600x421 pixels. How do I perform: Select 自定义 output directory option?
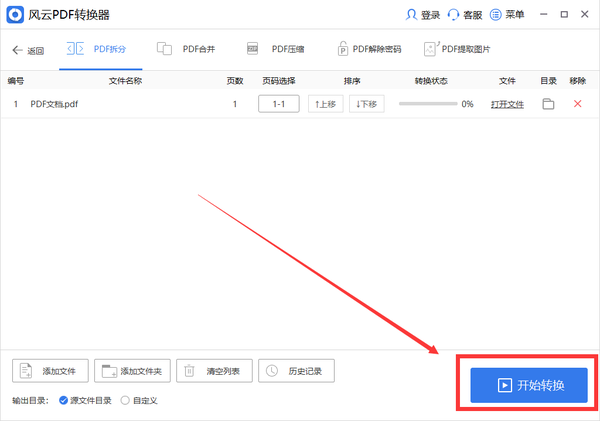click(x=125, y=400)
